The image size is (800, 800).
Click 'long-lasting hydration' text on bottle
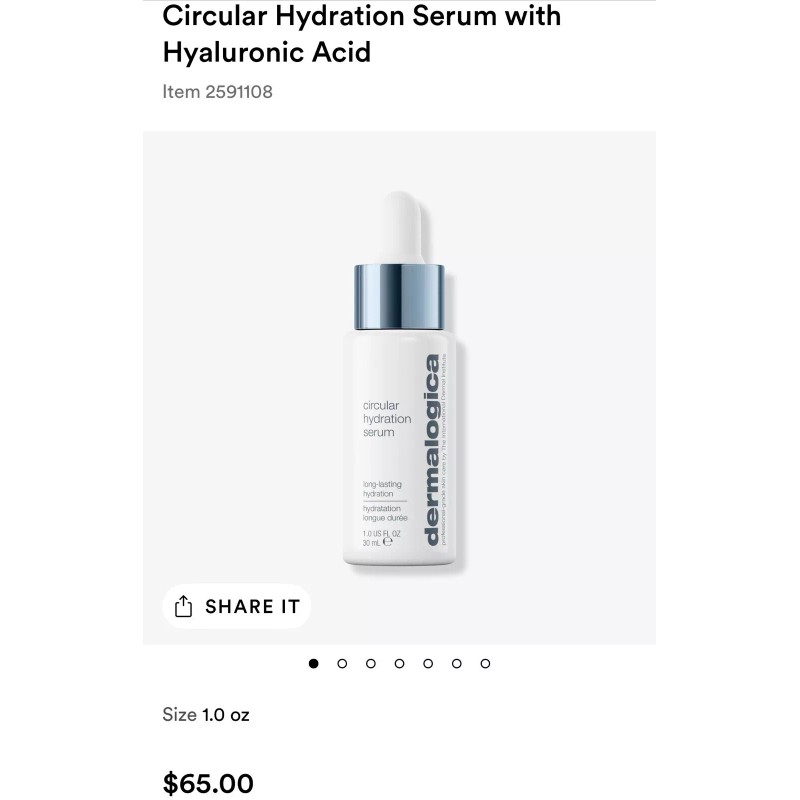pos(382,489)
